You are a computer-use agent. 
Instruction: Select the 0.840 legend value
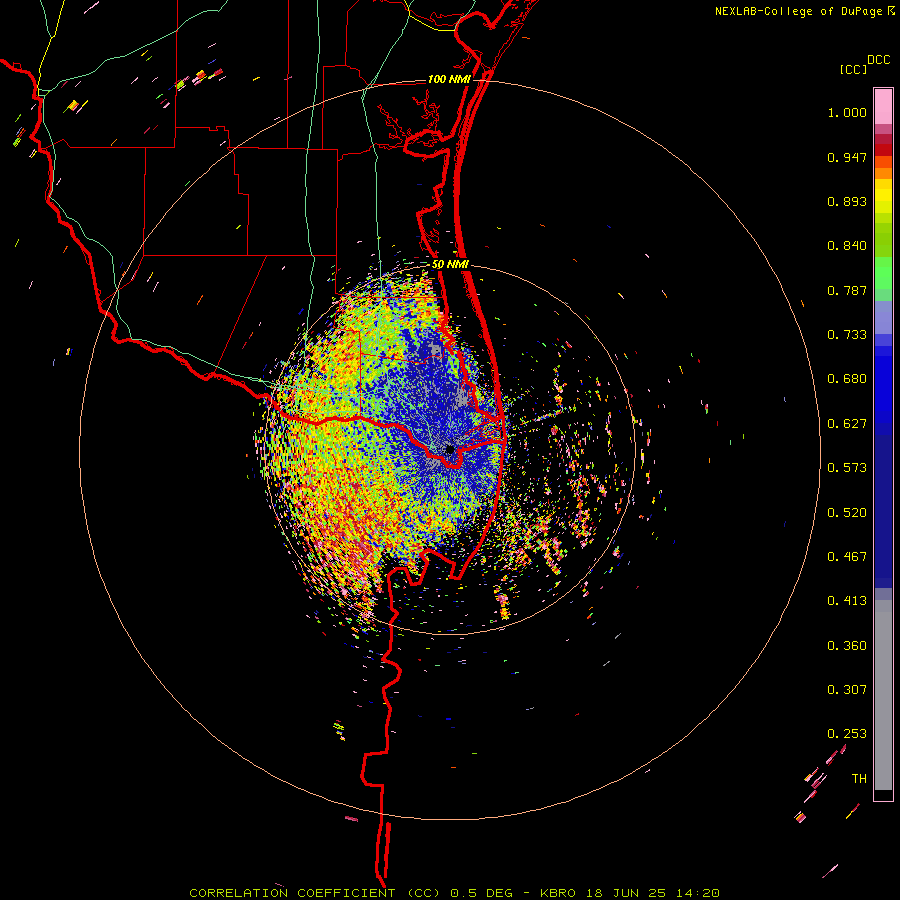[847, 246]
